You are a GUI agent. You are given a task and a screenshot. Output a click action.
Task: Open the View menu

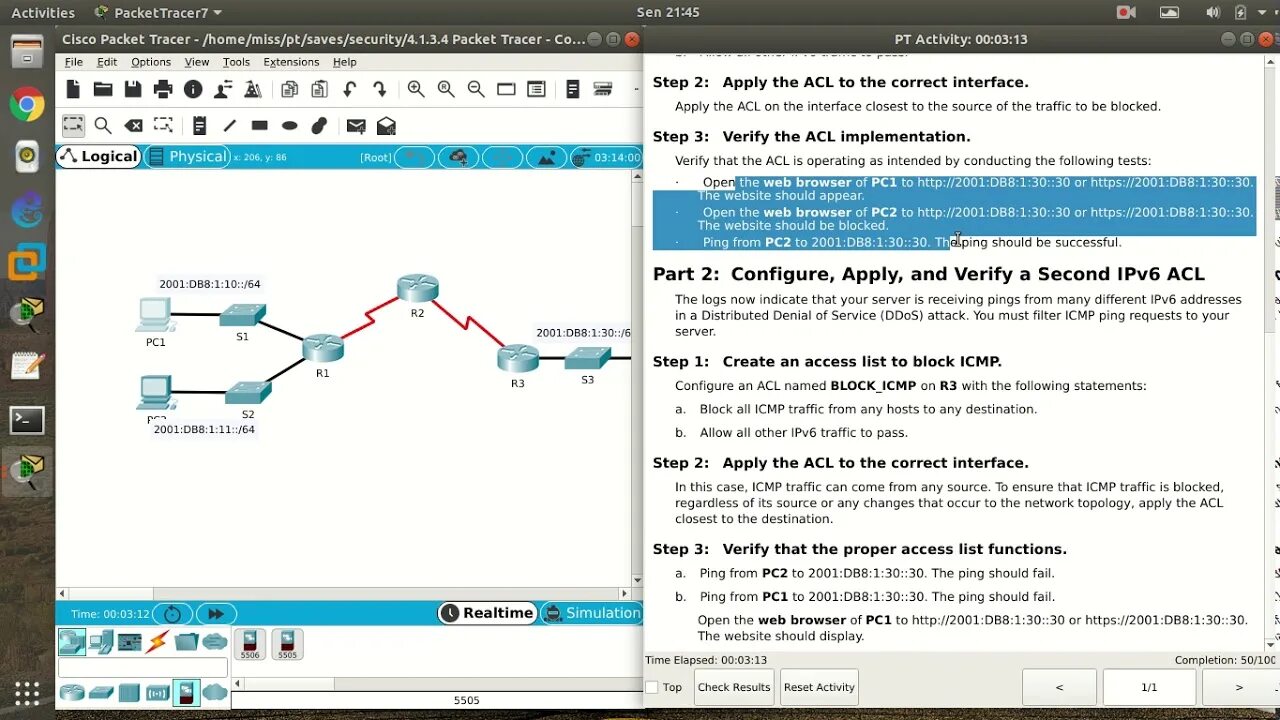point(197,62)
